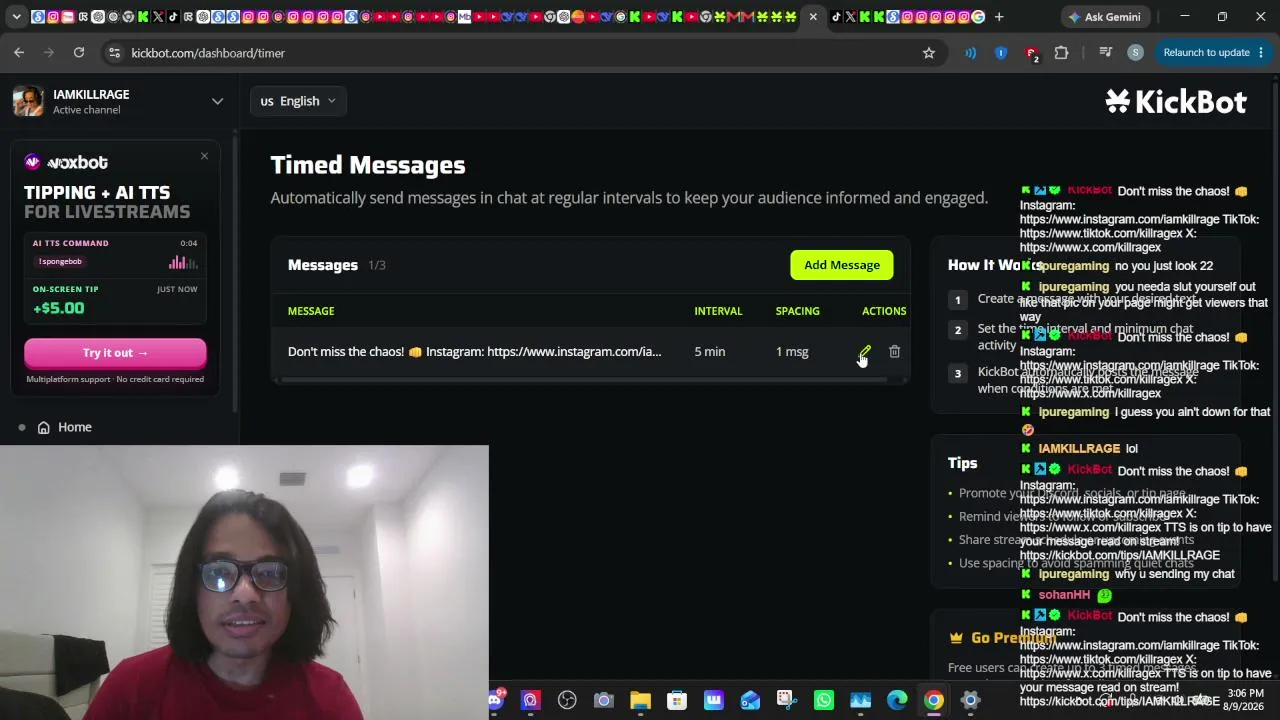Open the English language dropdown
The height and width of the screenshot is (720, 1280).
click(298, 101)
